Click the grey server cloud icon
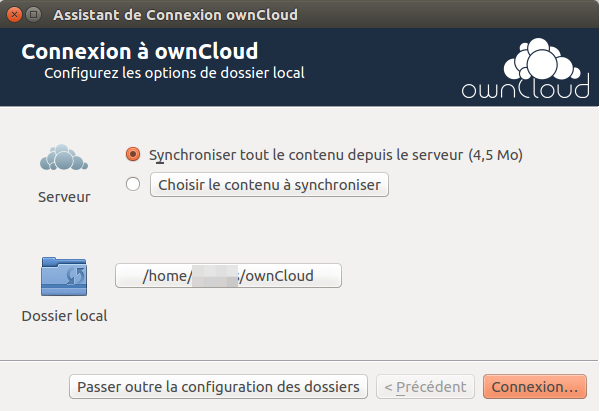Screen dimensions: 600x411 (64, 157)
